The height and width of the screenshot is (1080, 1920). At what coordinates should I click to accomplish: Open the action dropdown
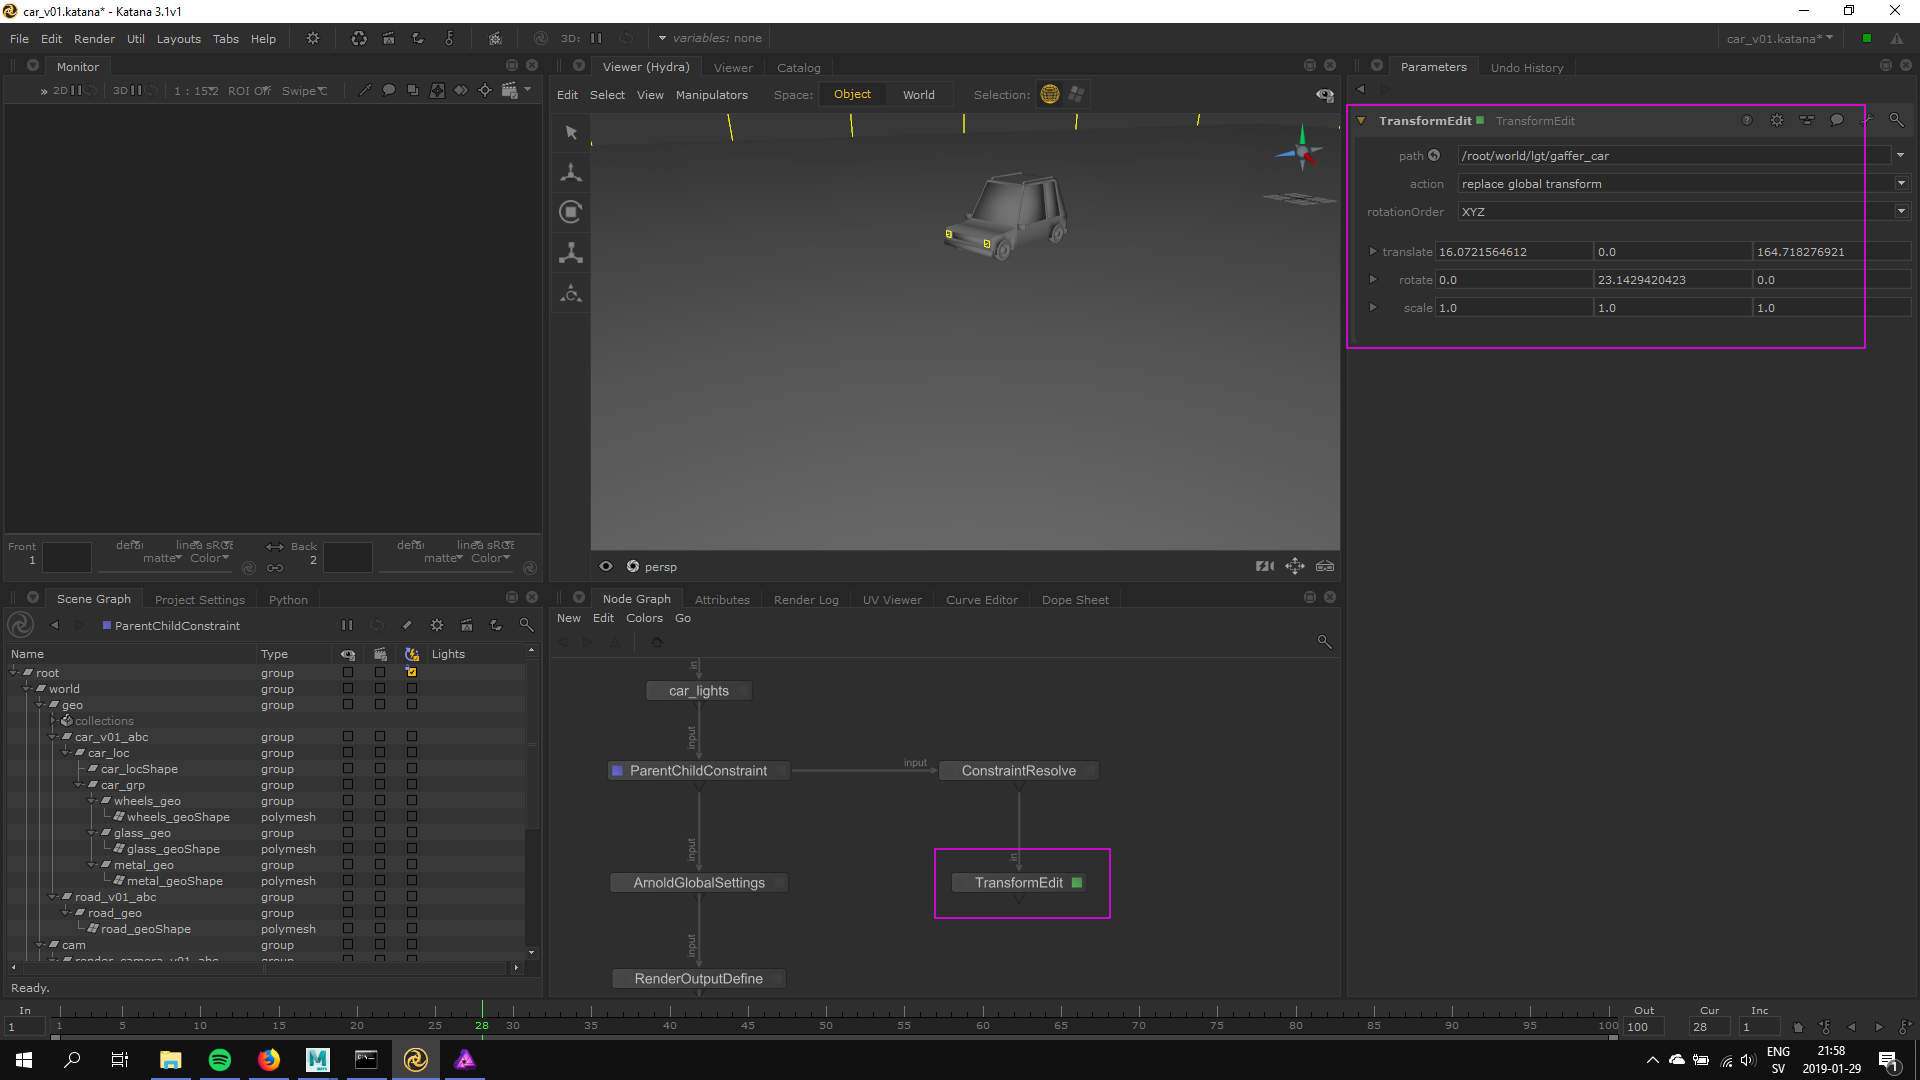point(1901,184)
